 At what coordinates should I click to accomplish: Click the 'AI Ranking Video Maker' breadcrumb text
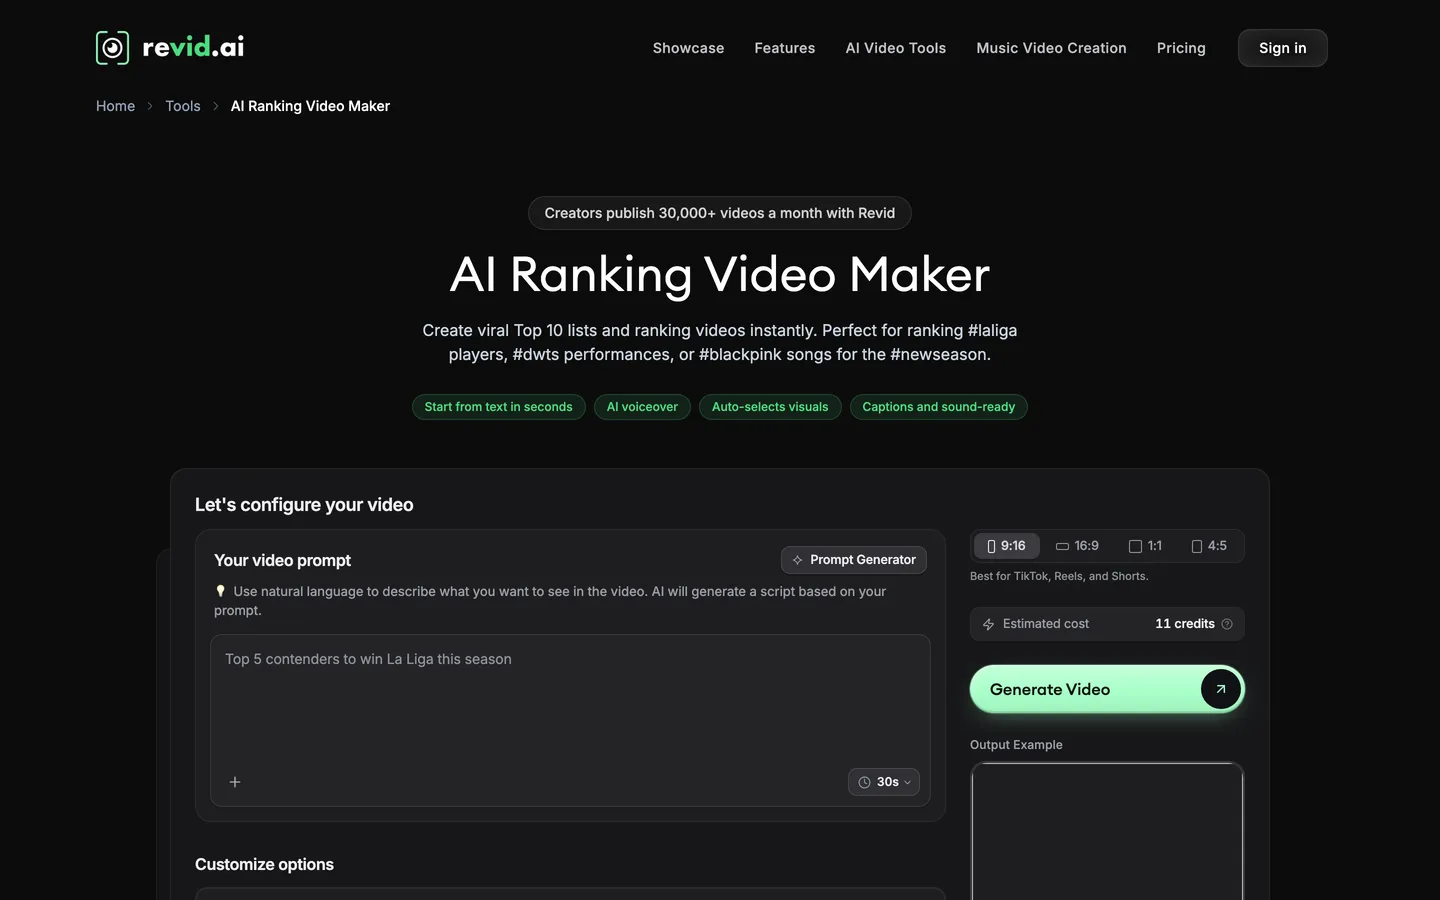(x=310, y=106)
